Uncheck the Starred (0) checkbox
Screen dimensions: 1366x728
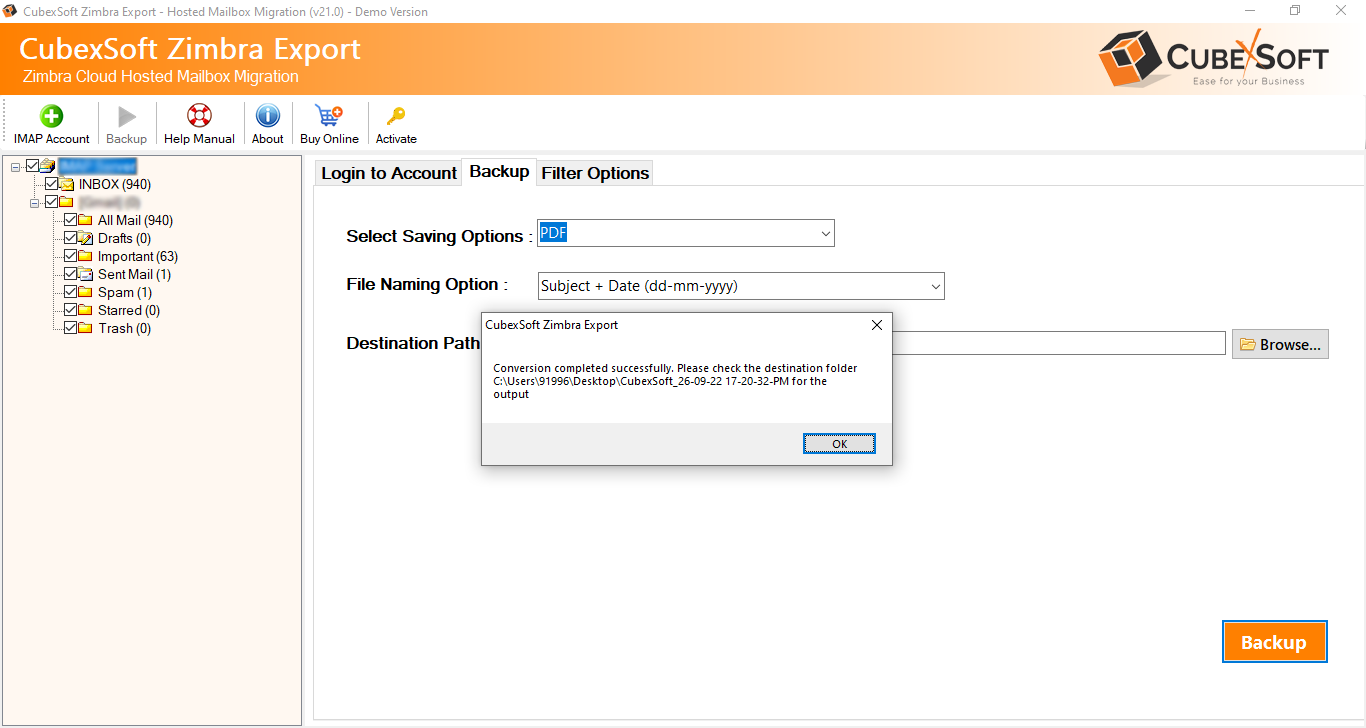pyautogui.click(x=71, y=310)
